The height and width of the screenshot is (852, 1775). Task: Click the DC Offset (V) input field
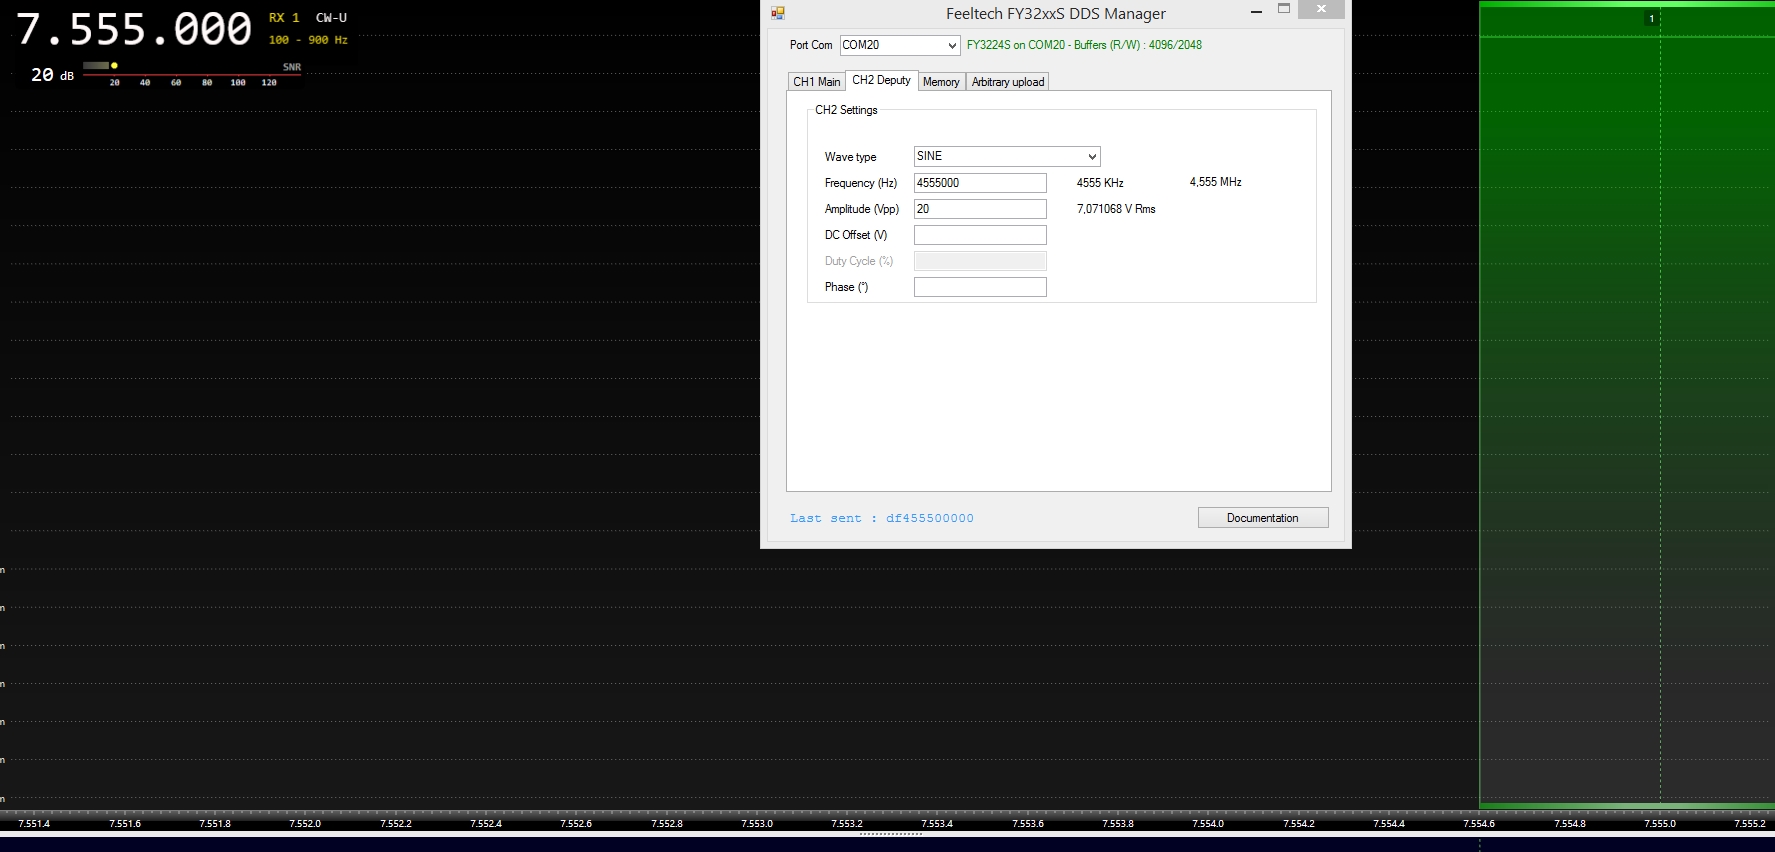pyautogui.click(x=980, y=235)
